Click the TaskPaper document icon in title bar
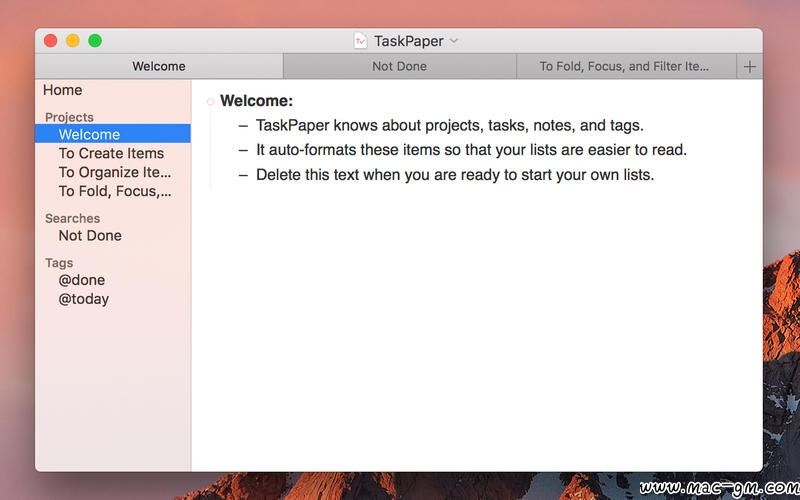Viewport: 800px width, 500px height. [360, 41]
